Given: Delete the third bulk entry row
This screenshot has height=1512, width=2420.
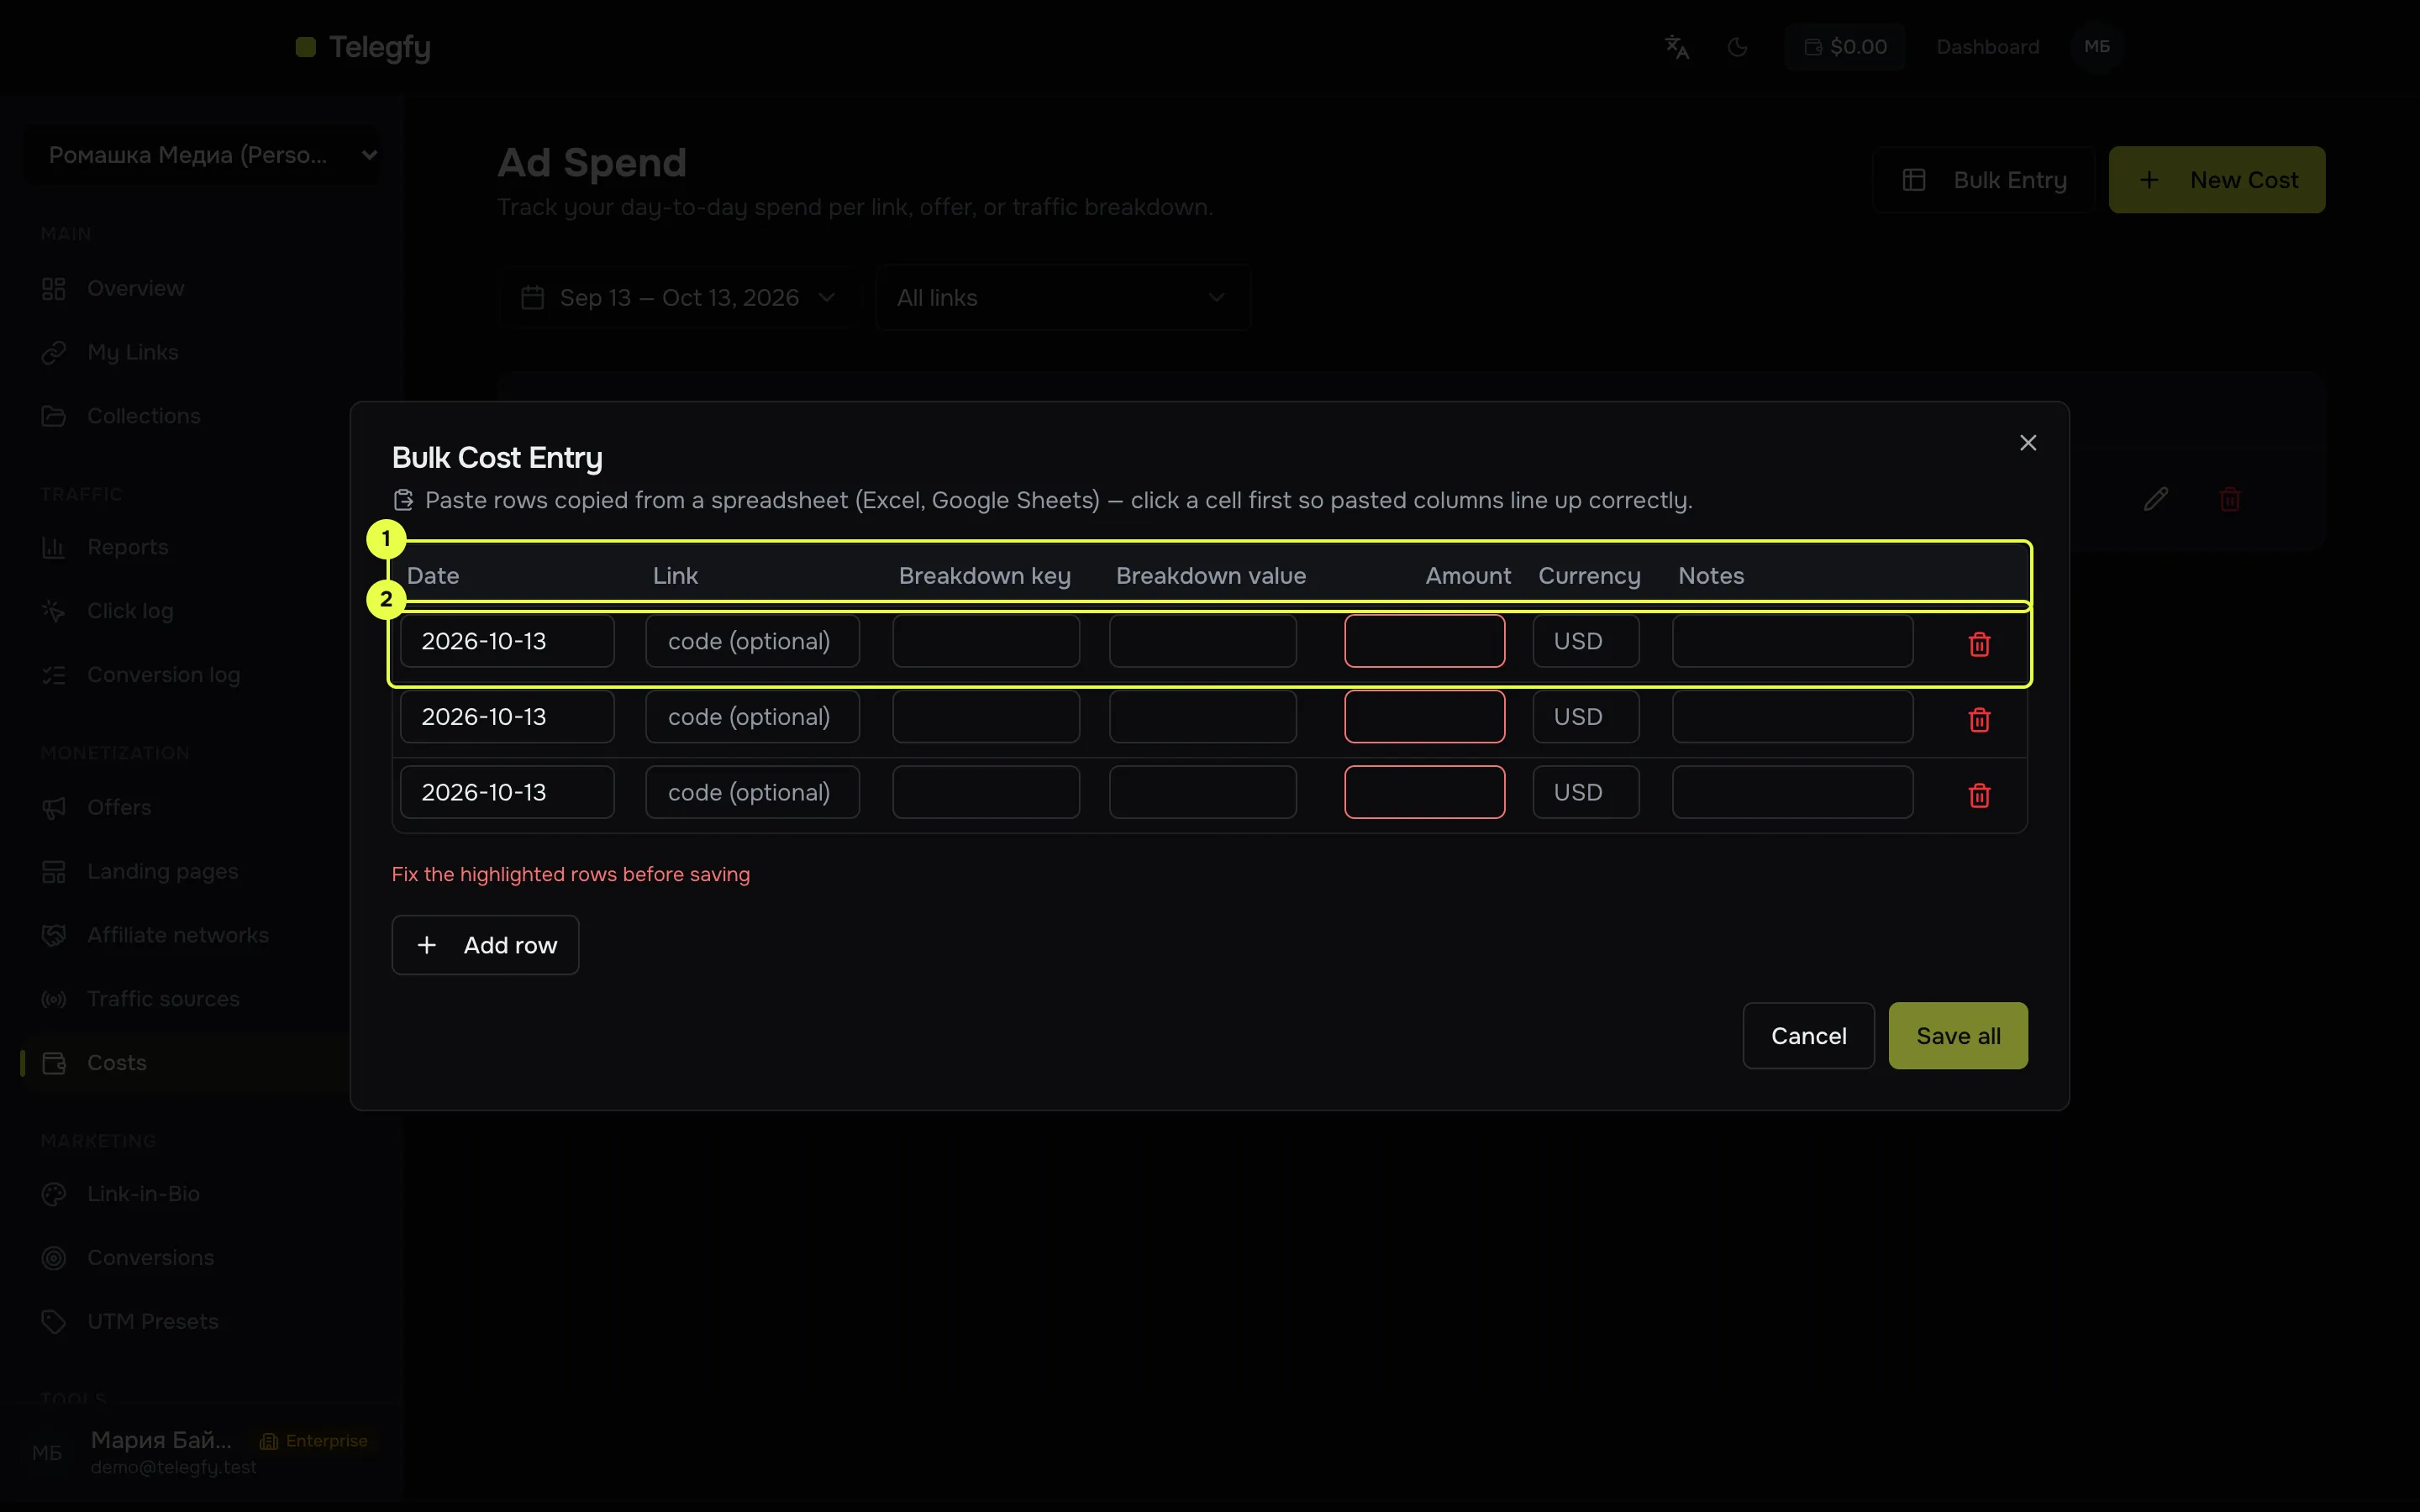Looking at the screenshot, I should pos(1979,795).
